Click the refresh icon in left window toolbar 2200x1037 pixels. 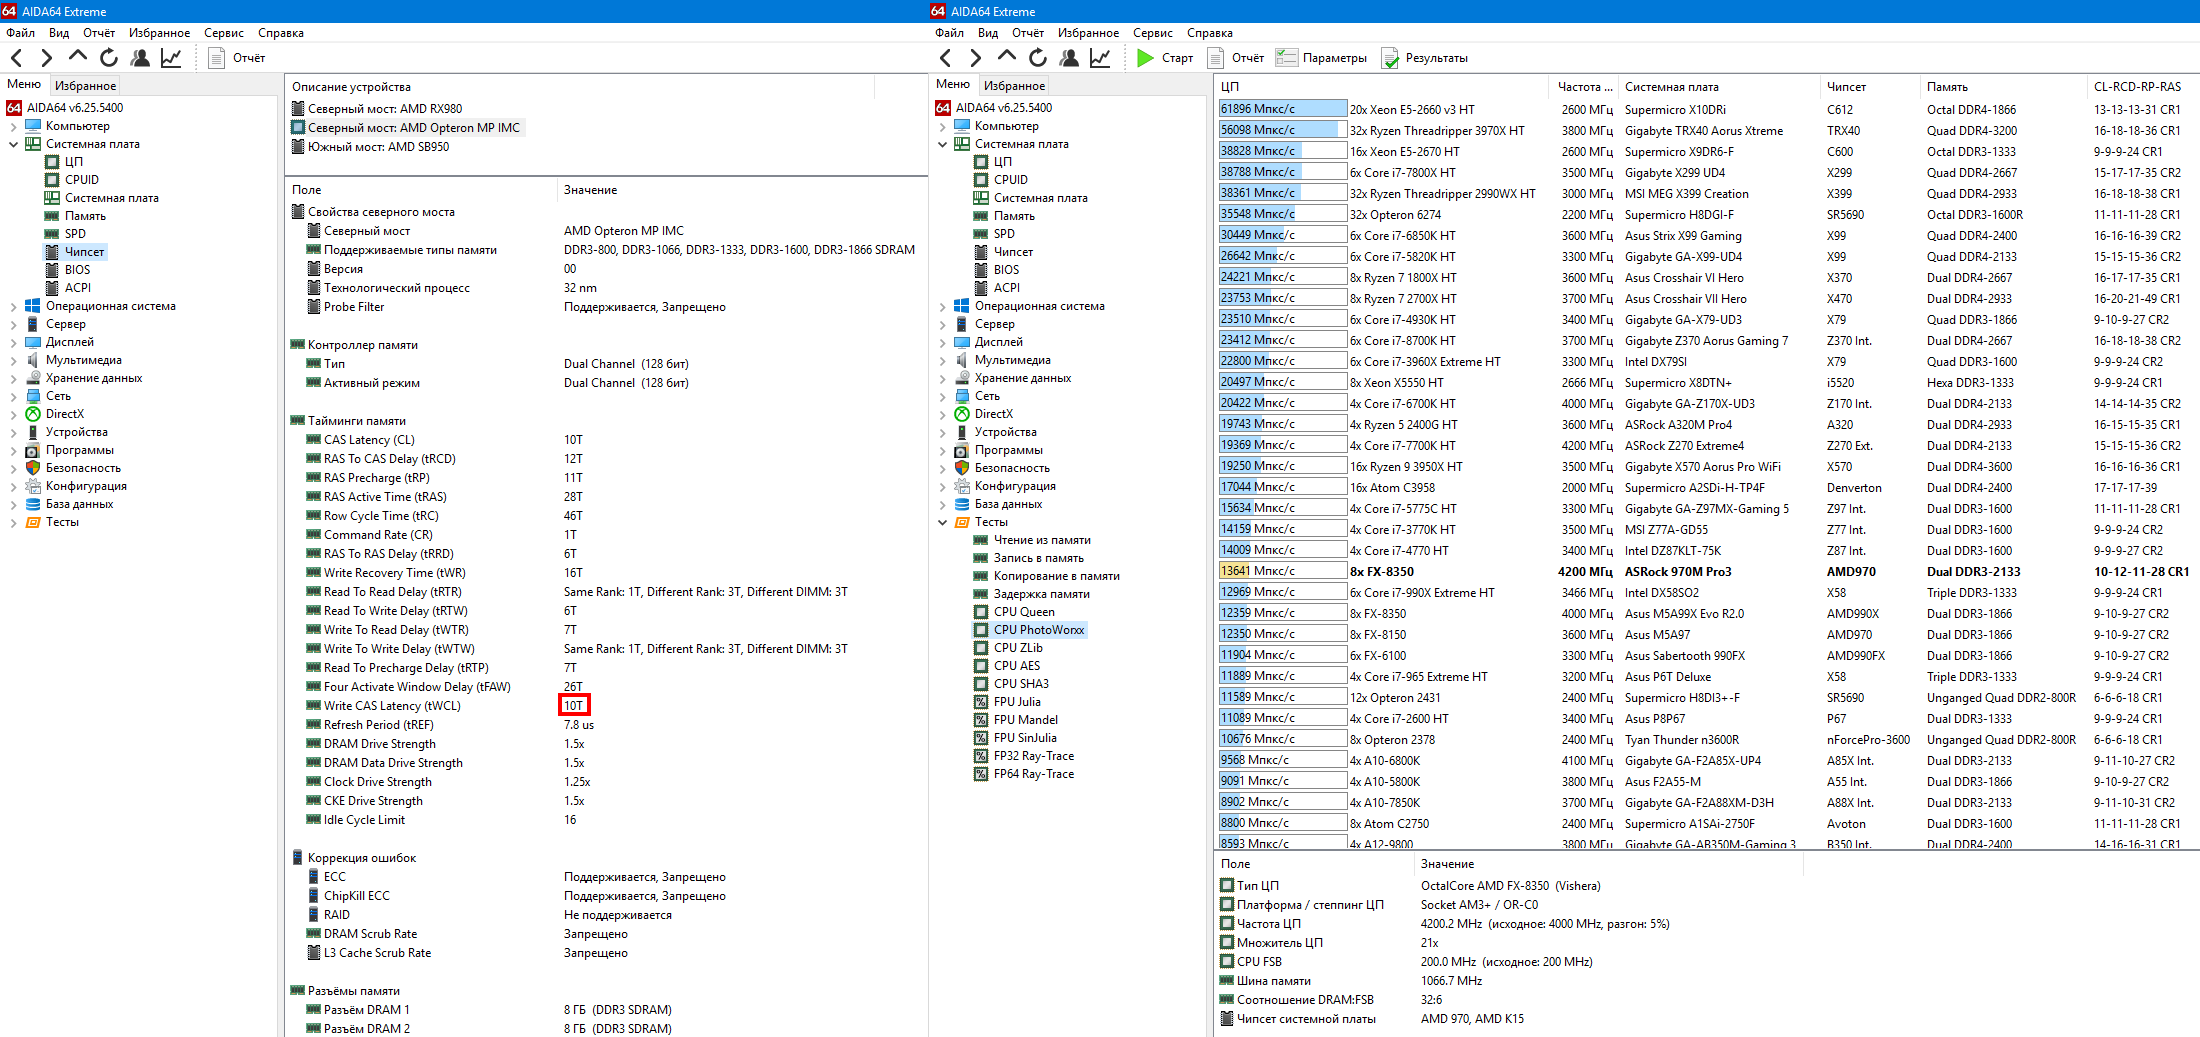[109, 58]
